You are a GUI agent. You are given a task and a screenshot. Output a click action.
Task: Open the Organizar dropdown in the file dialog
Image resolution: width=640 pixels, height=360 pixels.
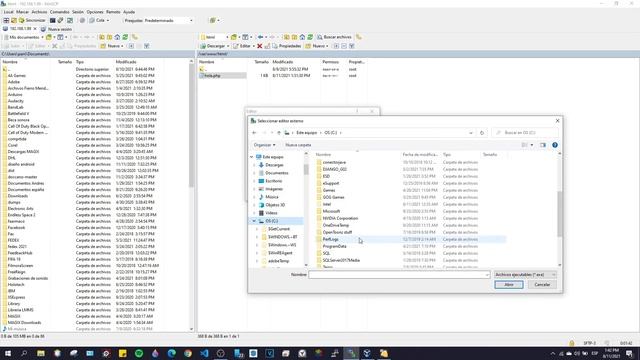point(264,145)
